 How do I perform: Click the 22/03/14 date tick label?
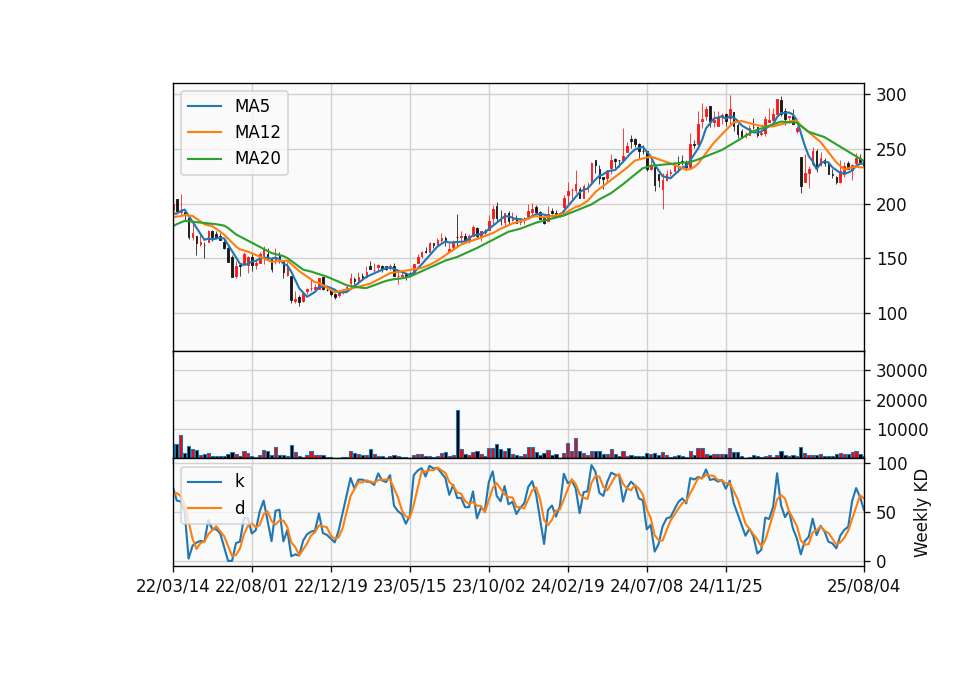(173, 586)
